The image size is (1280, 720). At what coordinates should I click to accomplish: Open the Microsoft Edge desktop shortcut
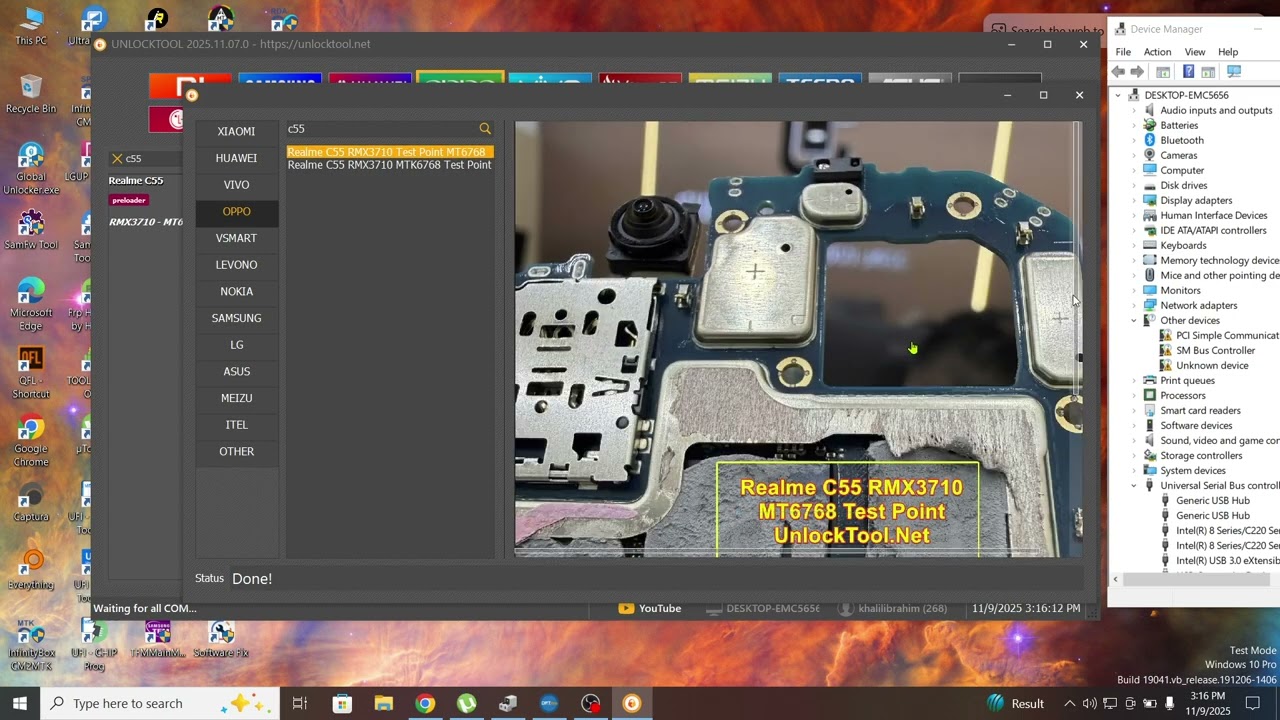point(31,304)
